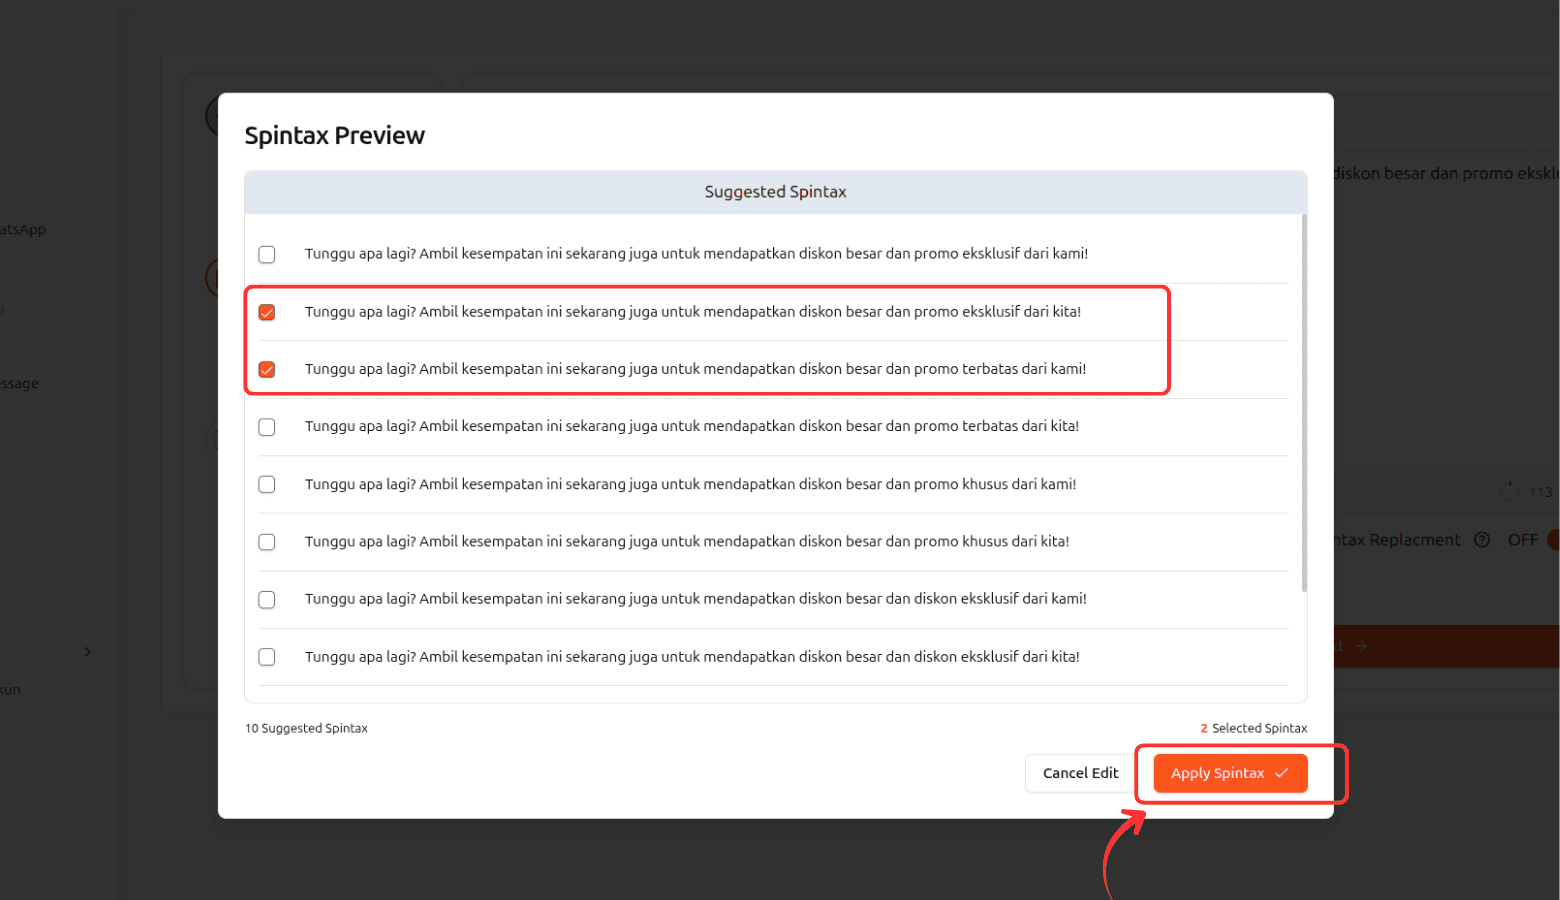Viewport: 1560px width, 900px height.
Task: Open the WhatsApp item in left sidebar
Action: point(23,230)
